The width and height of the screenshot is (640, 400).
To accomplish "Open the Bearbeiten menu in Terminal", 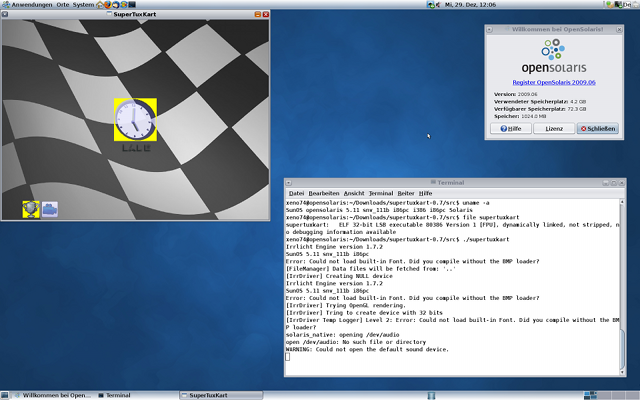I will tap(324, 193).
